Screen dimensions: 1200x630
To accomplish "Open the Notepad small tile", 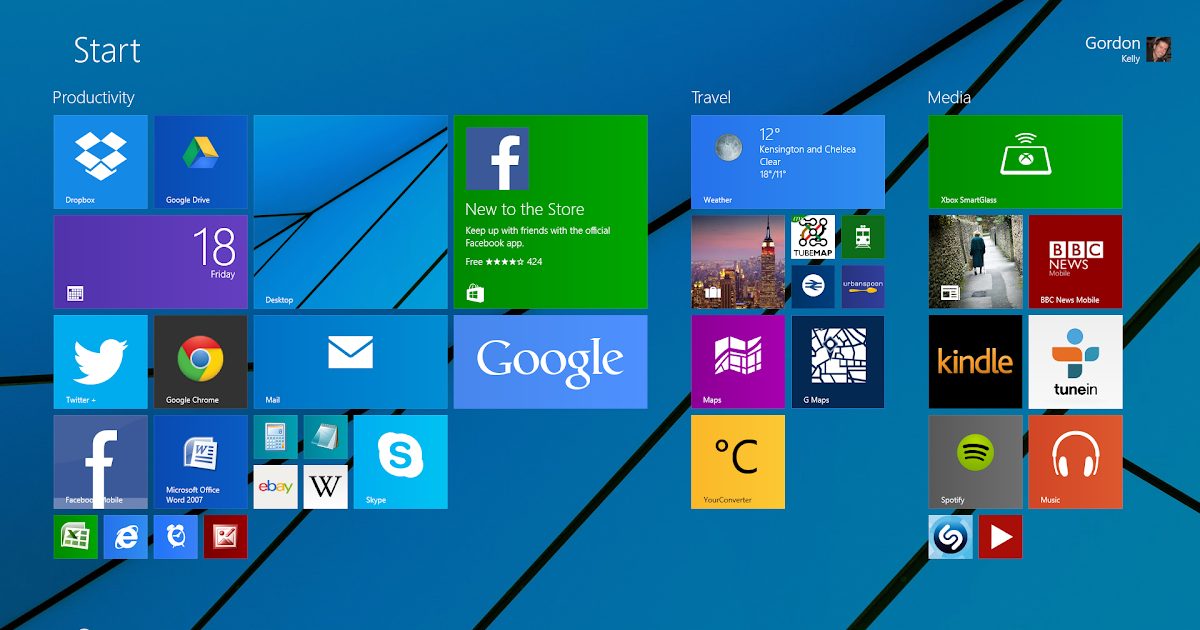I will click(325, 437).
